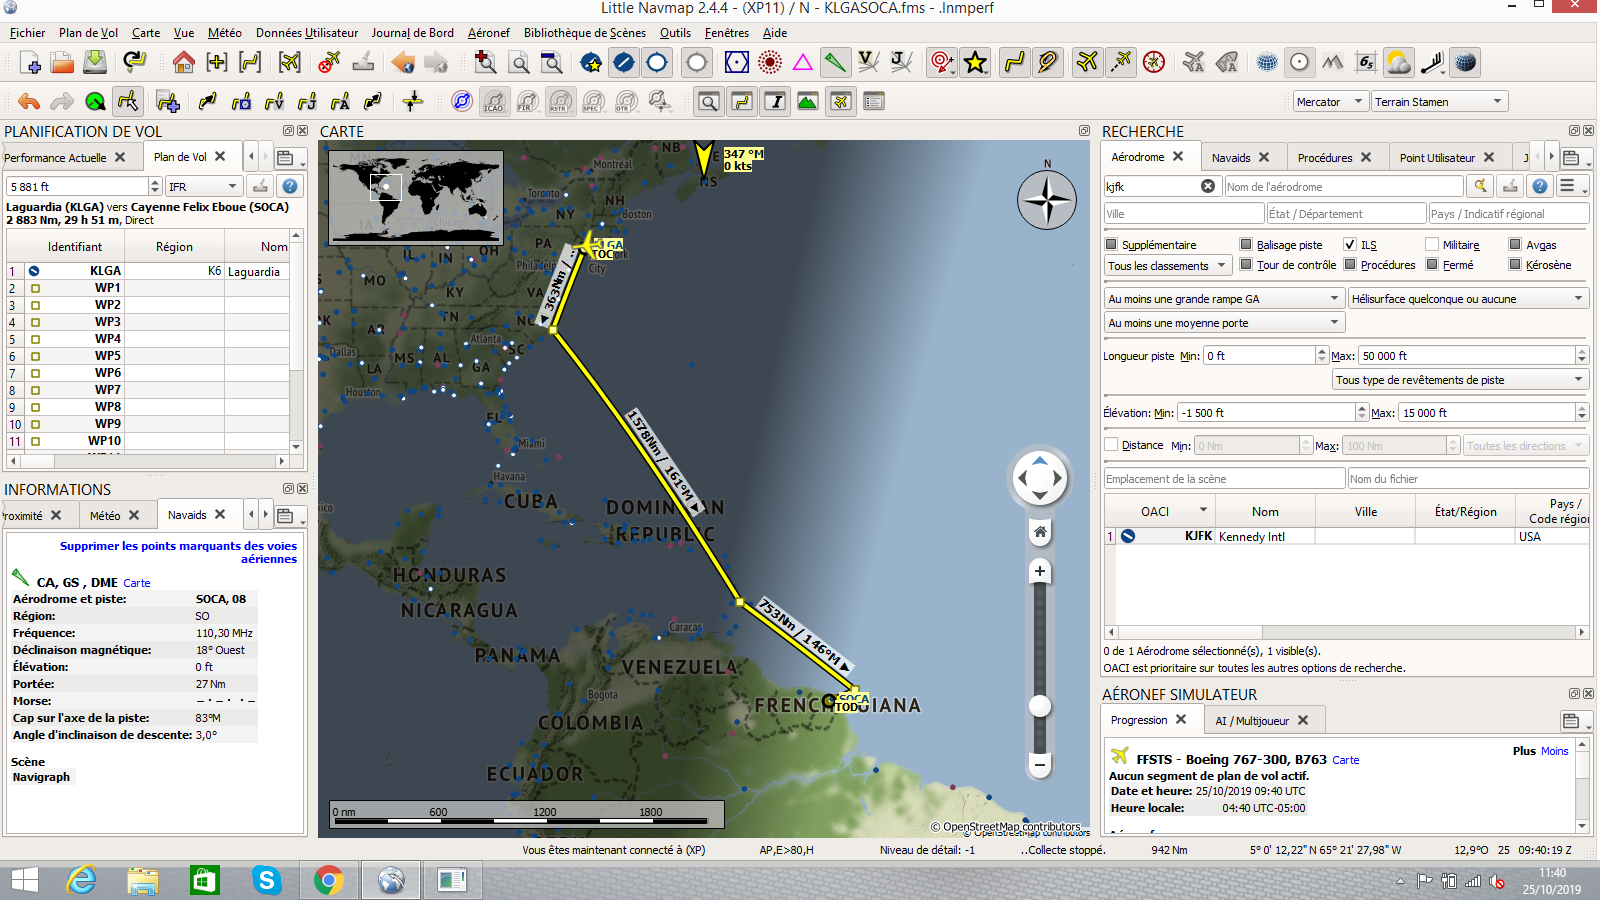
Task: Click the map home button on overlay
Action: coord(1040,532)
